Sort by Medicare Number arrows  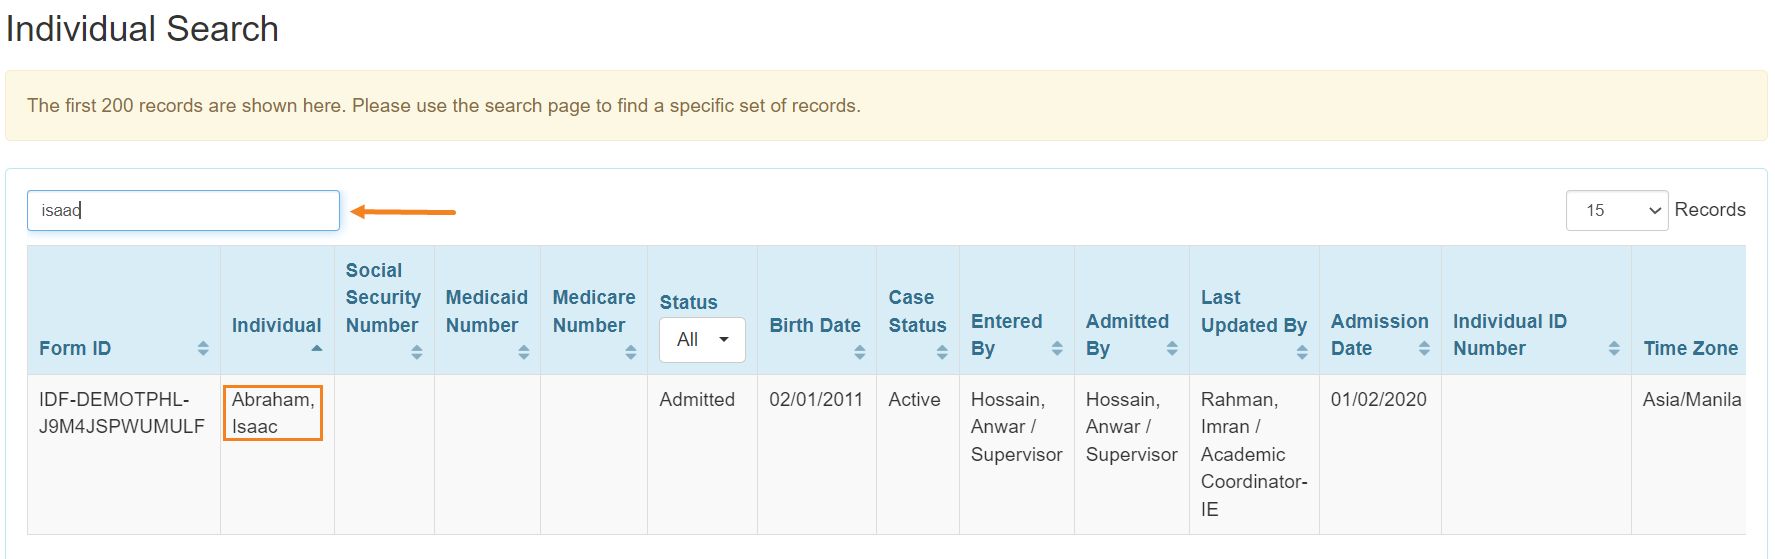point(630,352)
